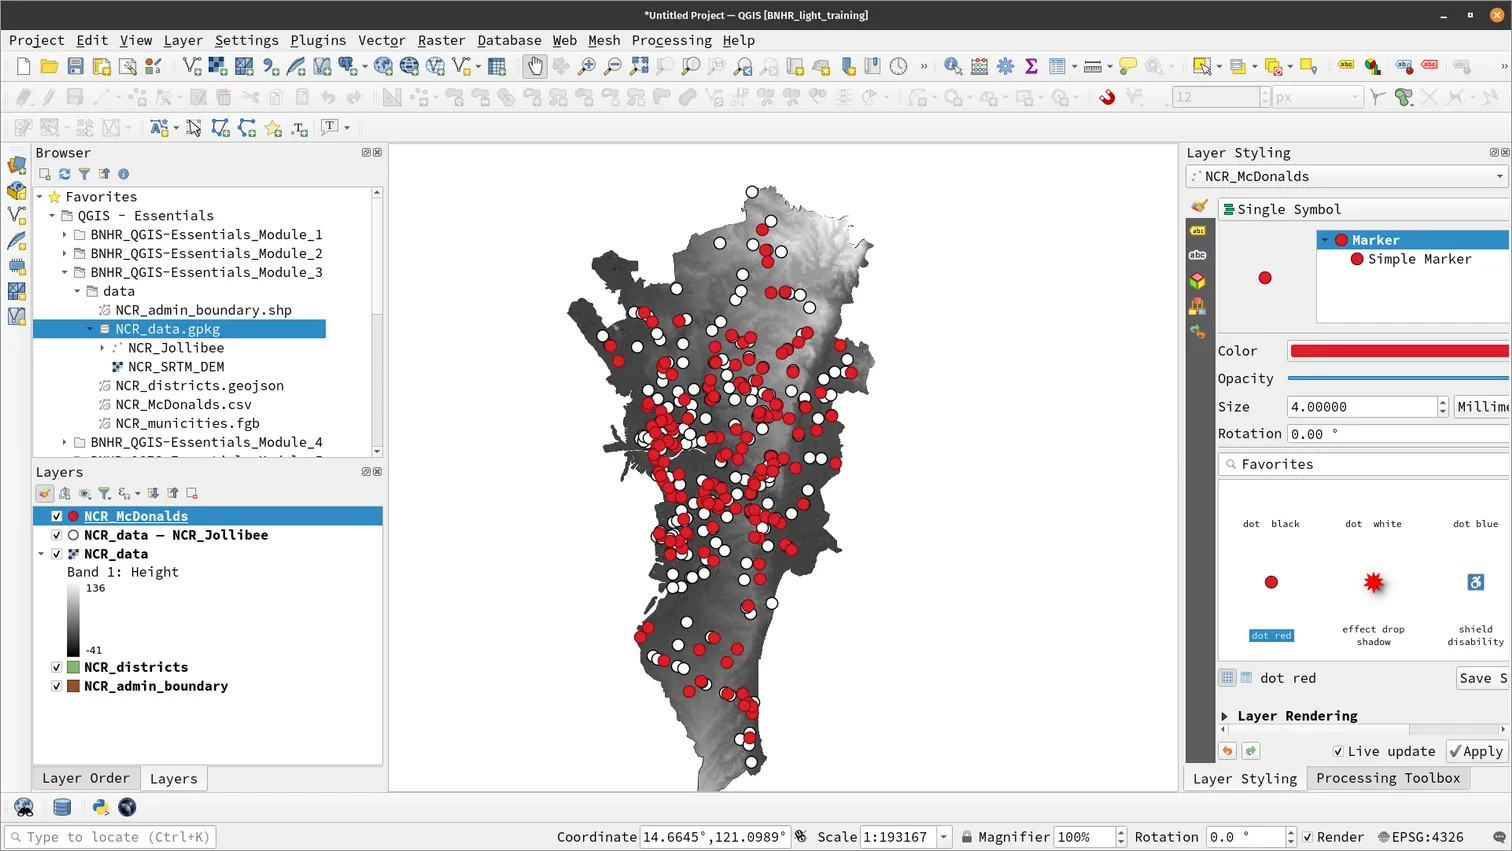Click the Remove Layer icon in Layers toolbar
1512x851 pixels.
pos(192,493)
